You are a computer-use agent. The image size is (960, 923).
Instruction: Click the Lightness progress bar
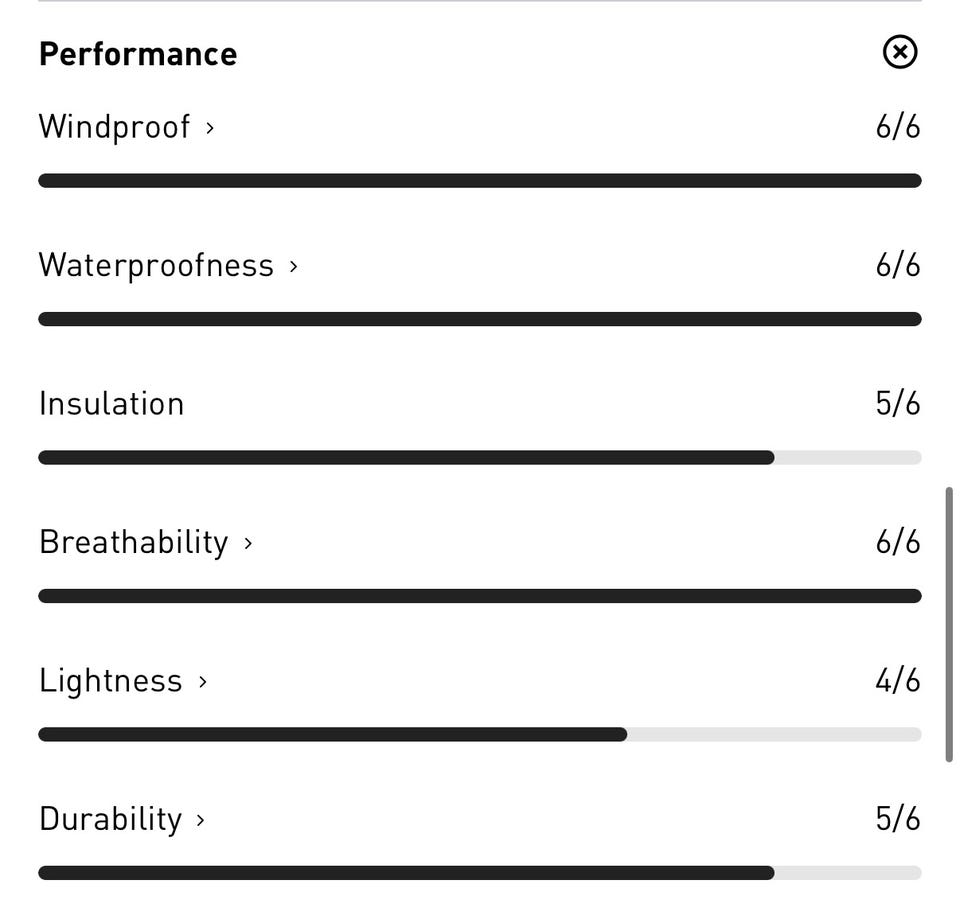tap(480, 735)
